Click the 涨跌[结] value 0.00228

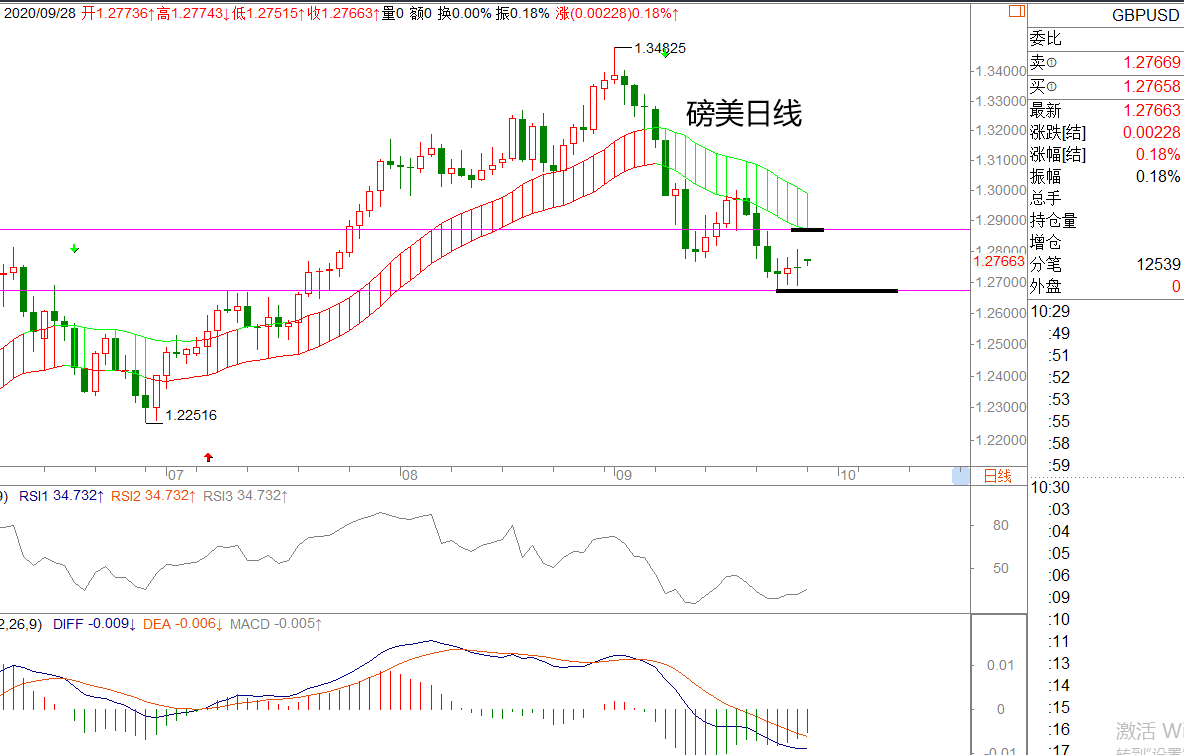[1152, 132]
